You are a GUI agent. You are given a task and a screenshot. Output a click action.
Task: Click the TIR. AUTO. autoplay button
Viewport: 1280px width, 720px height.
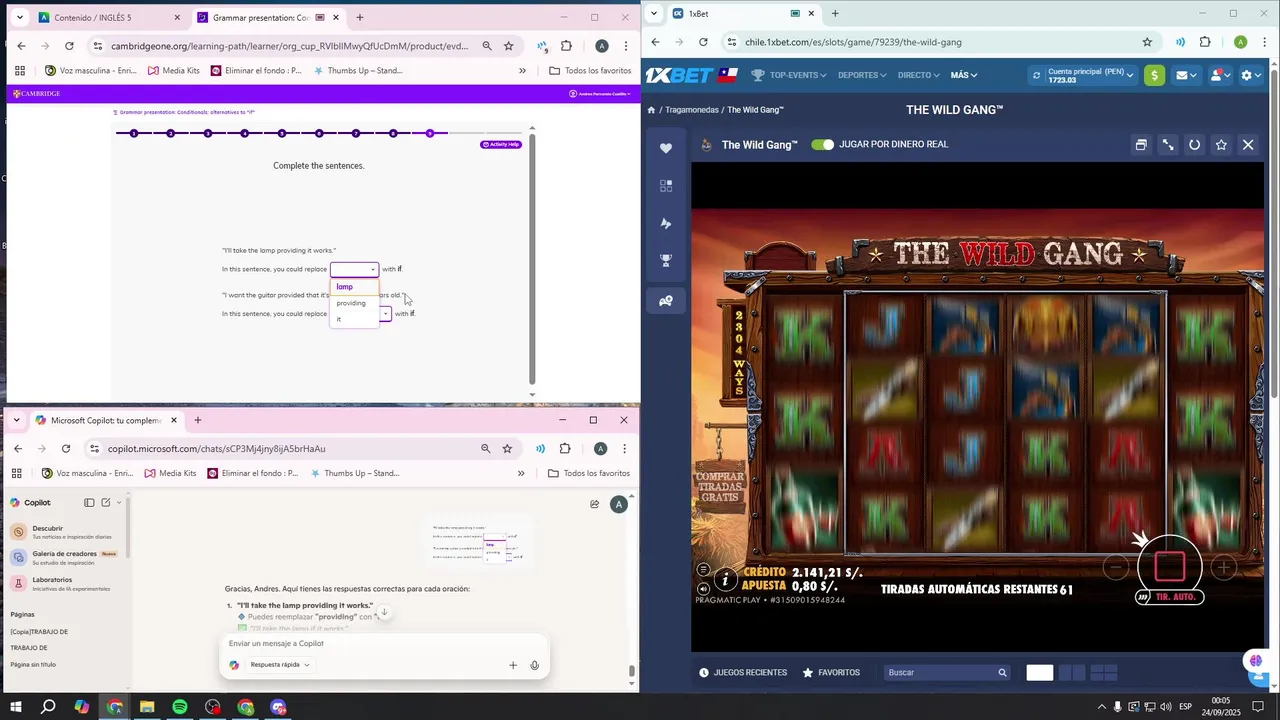[1169, 597]
